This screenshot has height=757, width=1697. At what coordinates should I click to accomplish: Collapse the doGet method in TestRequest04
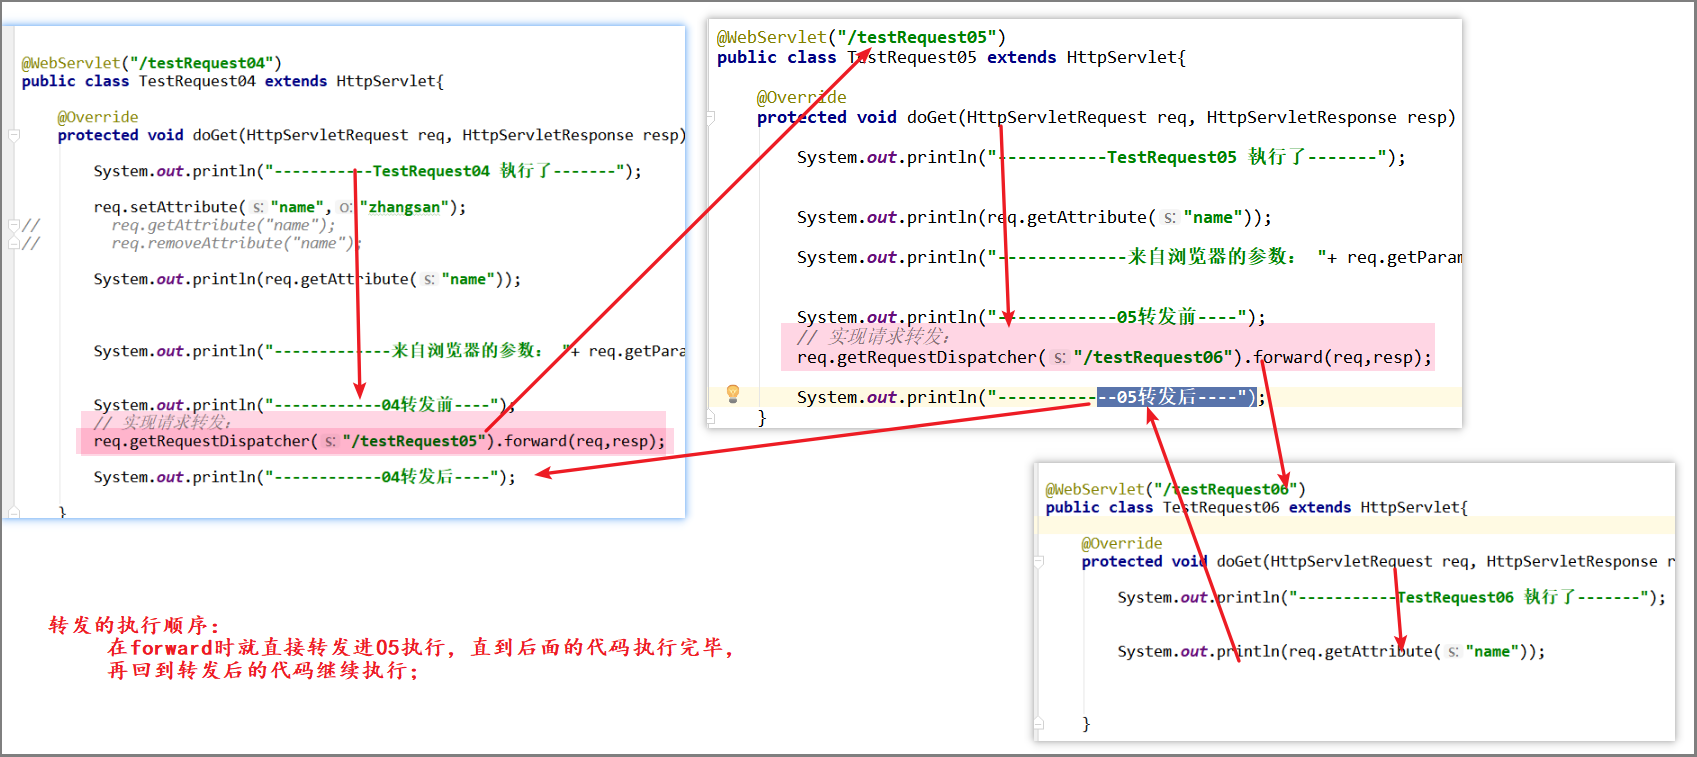tap(14, 135)
